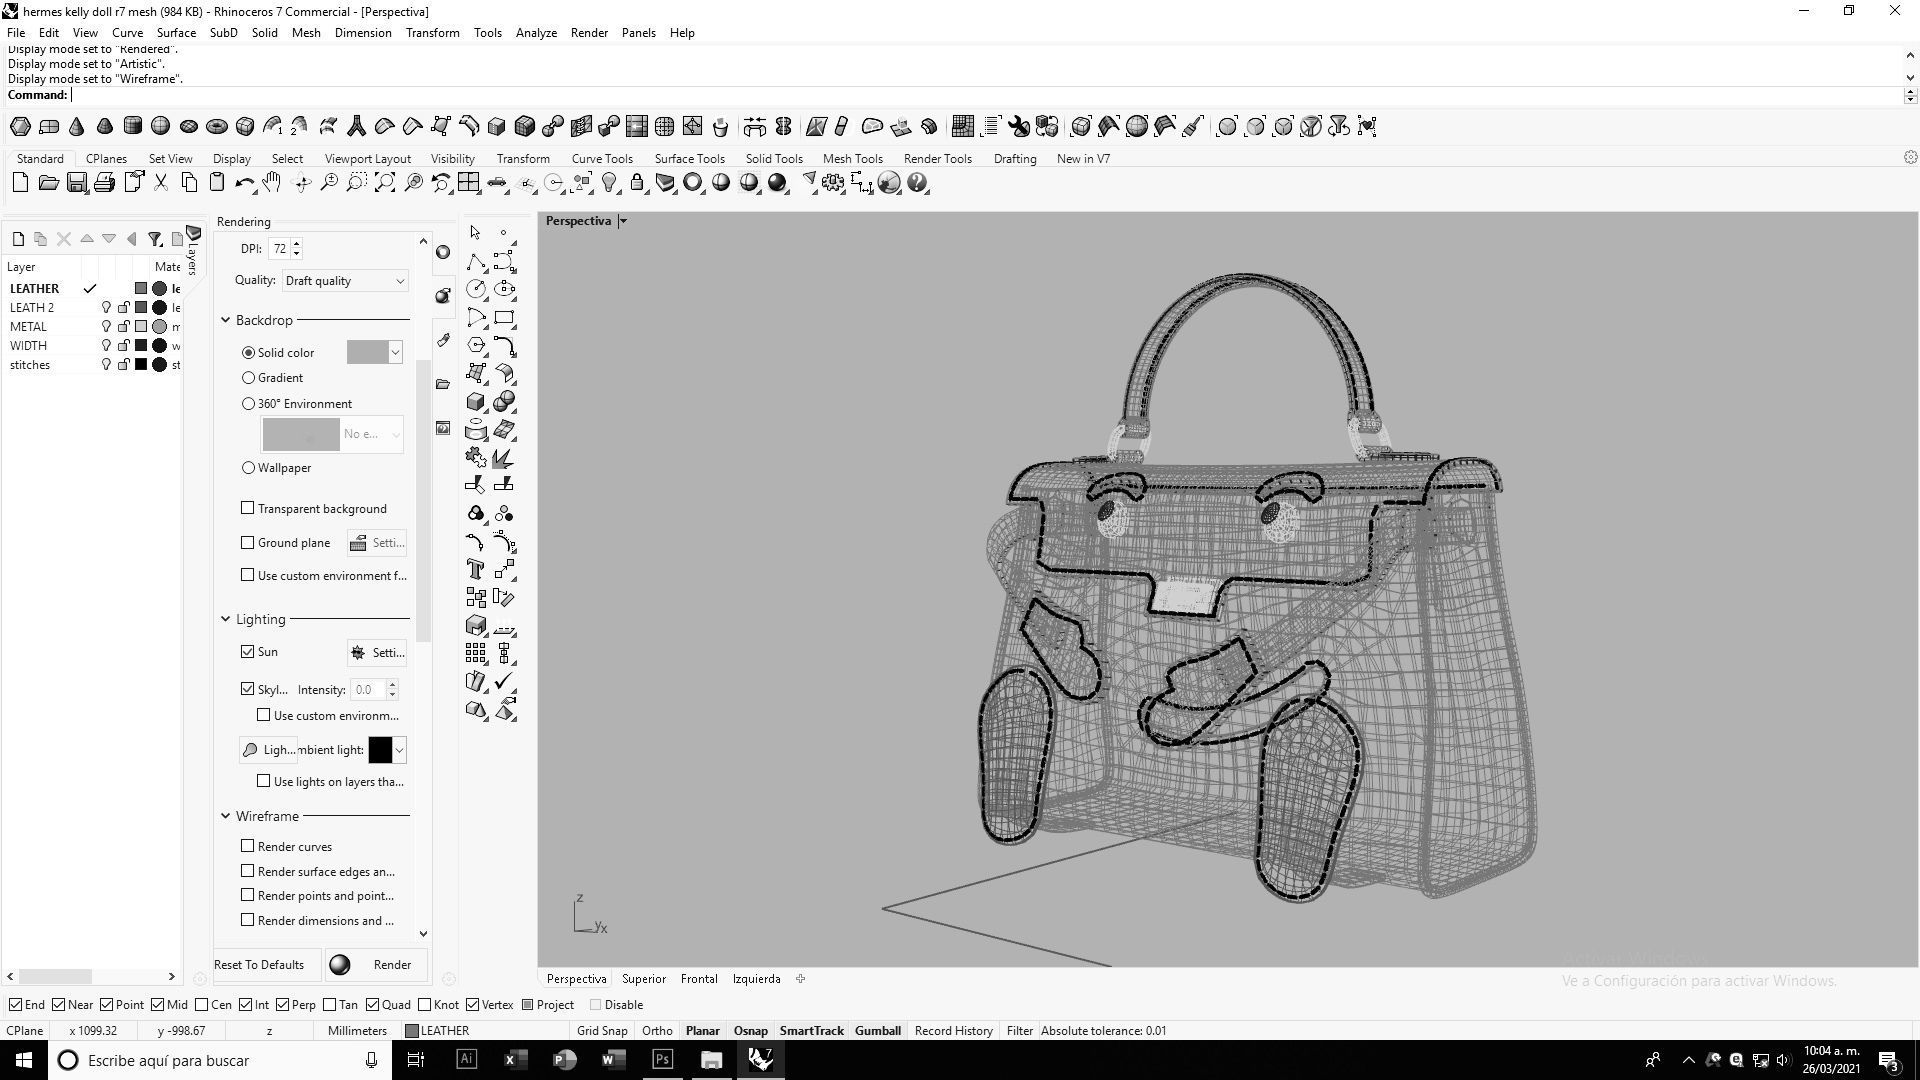Open the Surface menu
1920x1080 pixels.
coord(176,33)
